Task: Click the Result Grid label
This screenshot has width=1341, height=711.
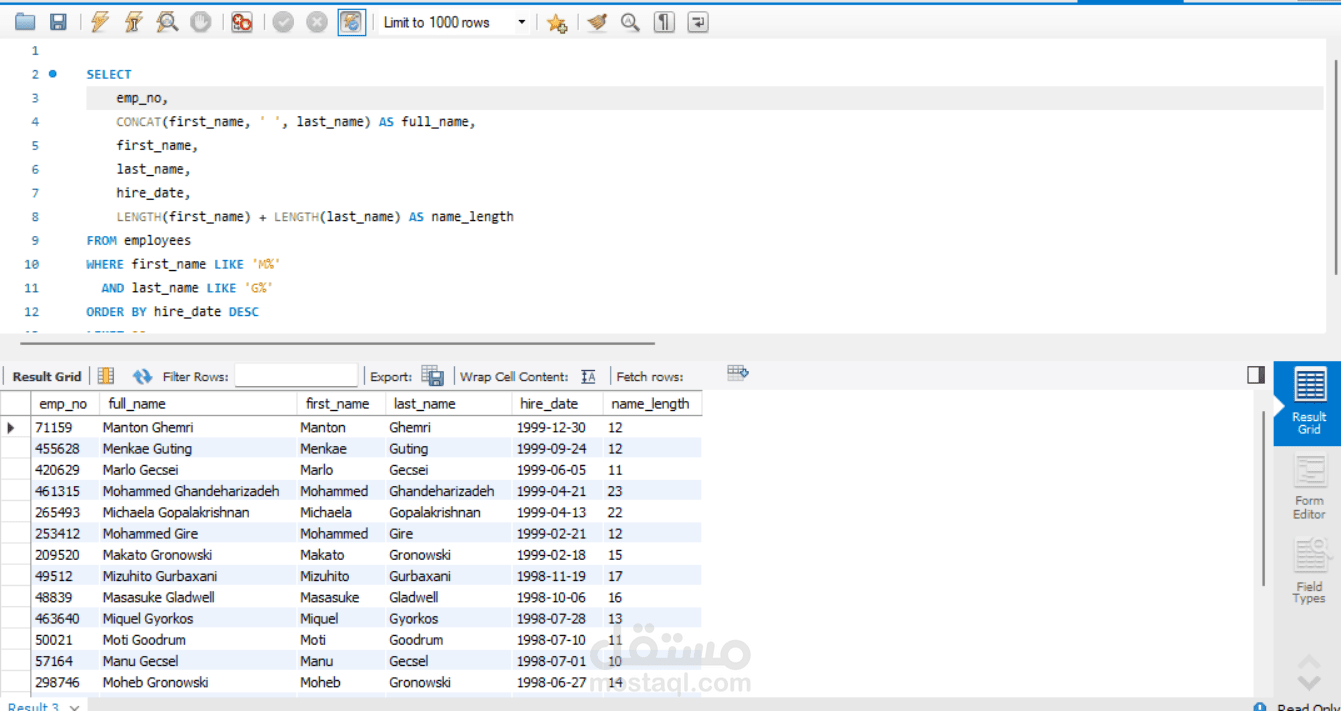Action: point(47,376)
